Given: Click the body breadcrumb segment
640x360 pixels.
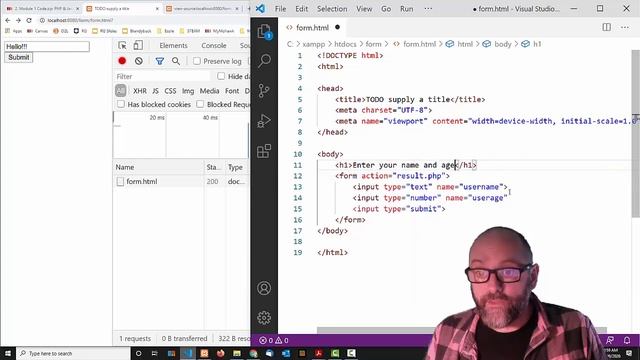Looking at the screenshot, I should 502,44.
